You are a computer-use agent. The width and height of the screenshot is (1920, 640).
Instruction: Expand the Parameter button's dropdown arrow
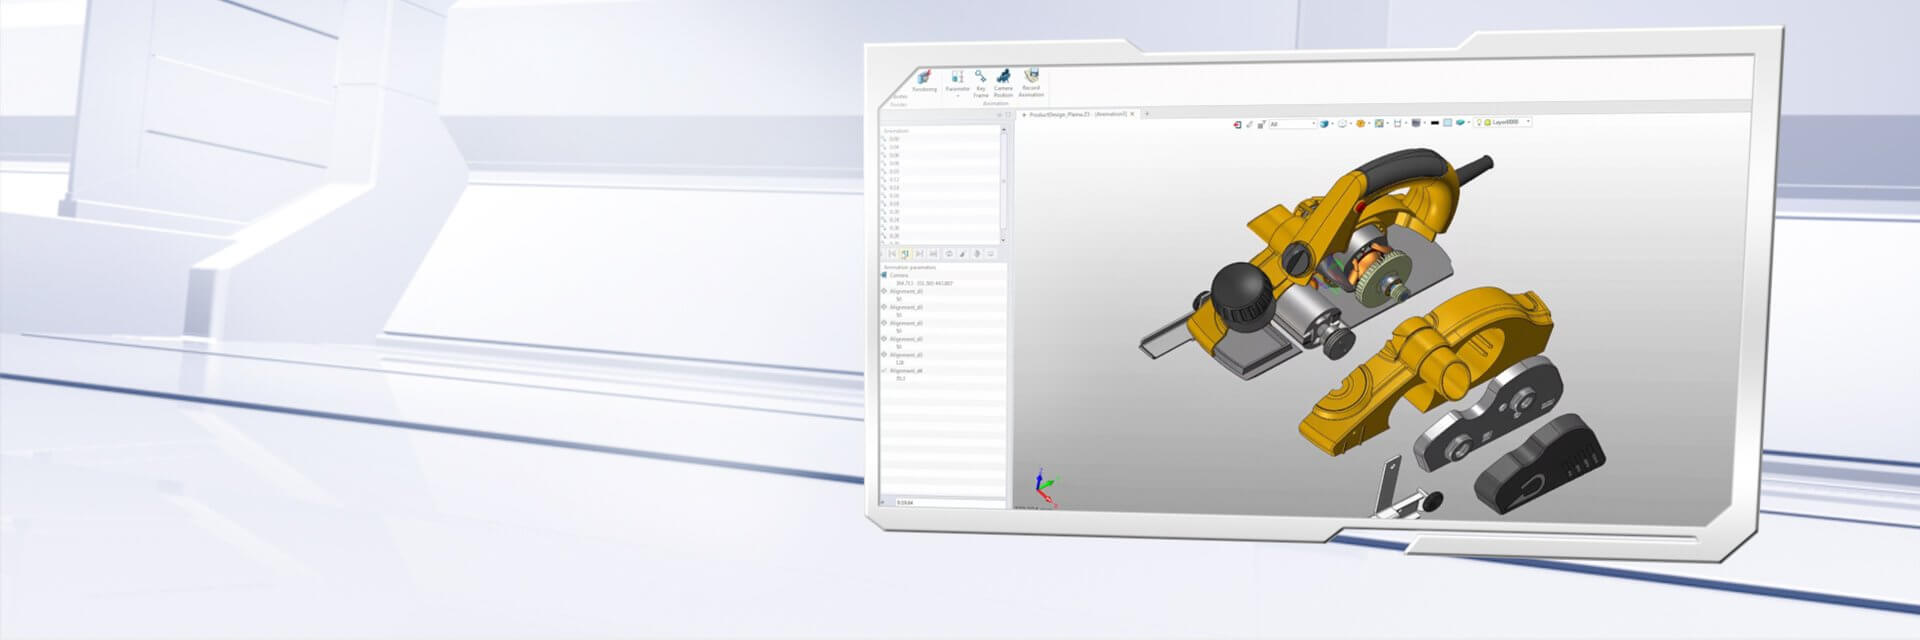[x=957, y=96]
